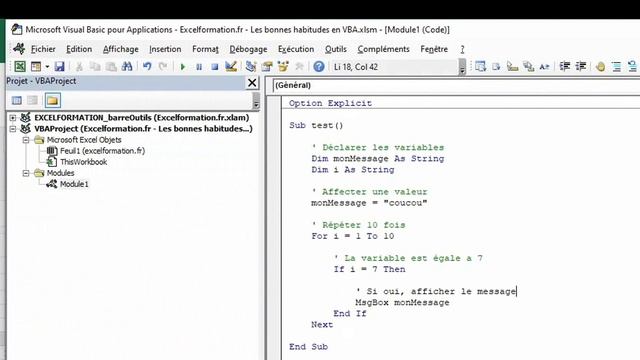This screenshot has width=640, height=360.
Task: Collapse the Modules folder
Action: point(26,173)
